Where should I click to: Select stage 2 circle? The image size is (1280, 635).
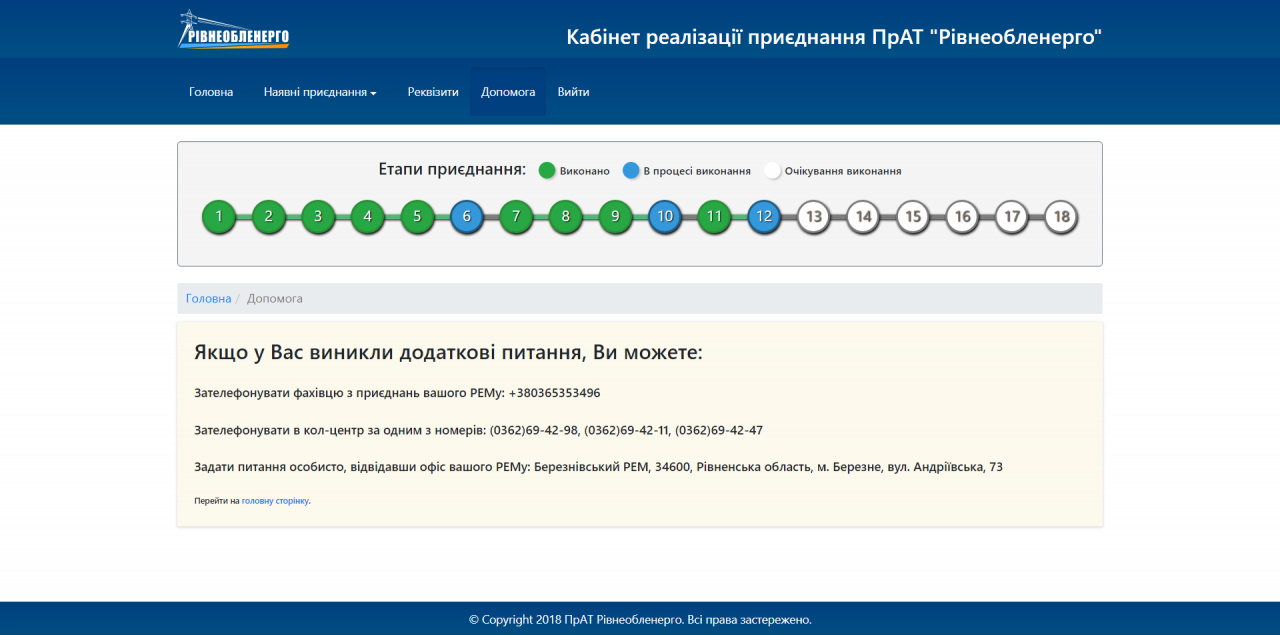269,216
